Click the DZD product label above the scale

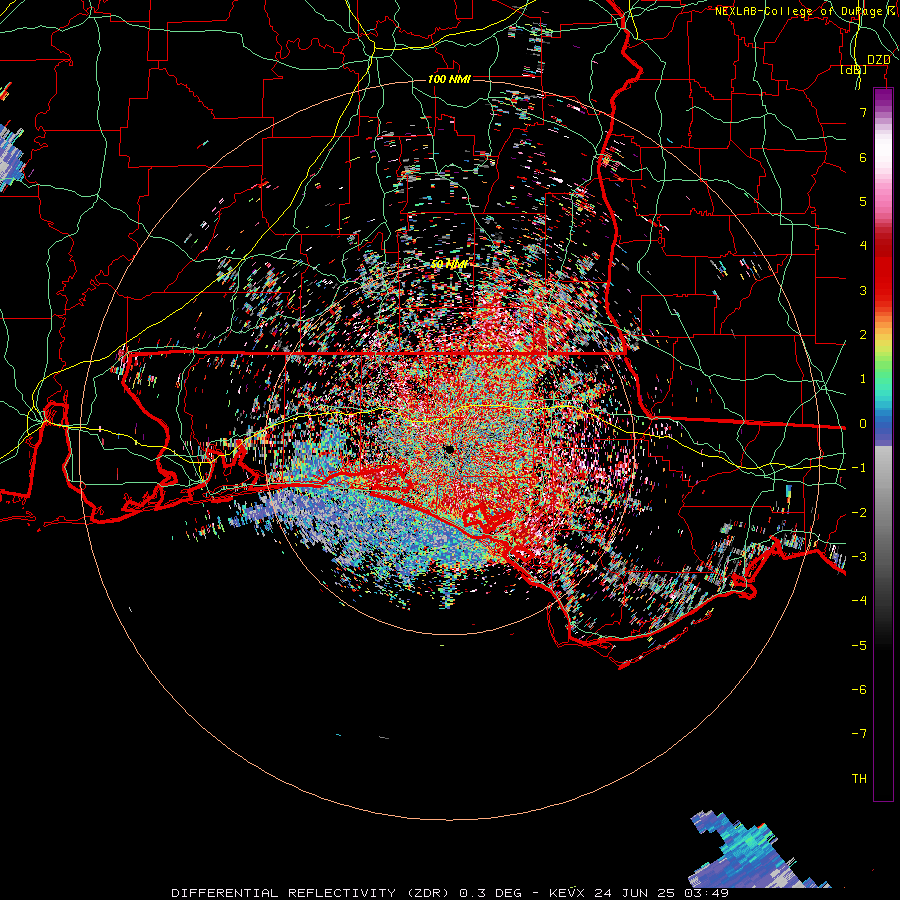coord(878,60)
